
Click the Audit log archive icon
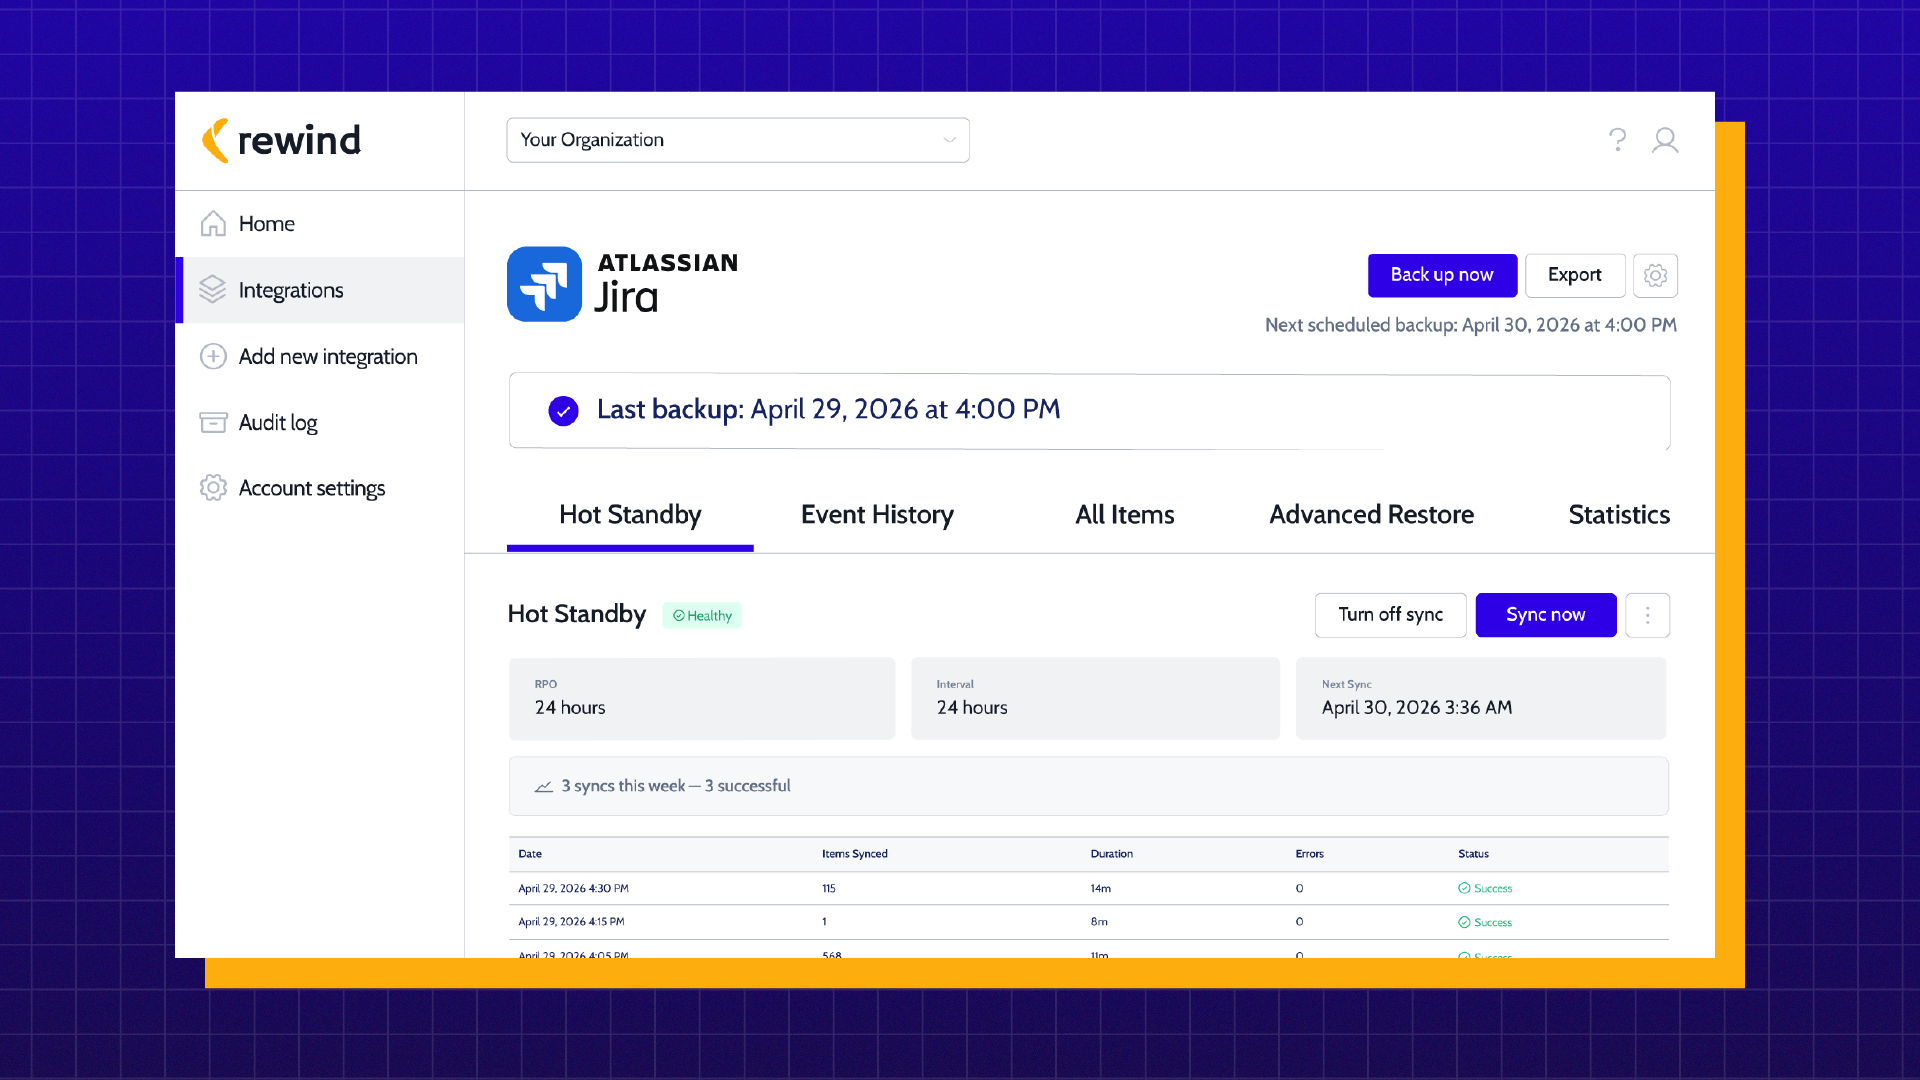(213, 423)
